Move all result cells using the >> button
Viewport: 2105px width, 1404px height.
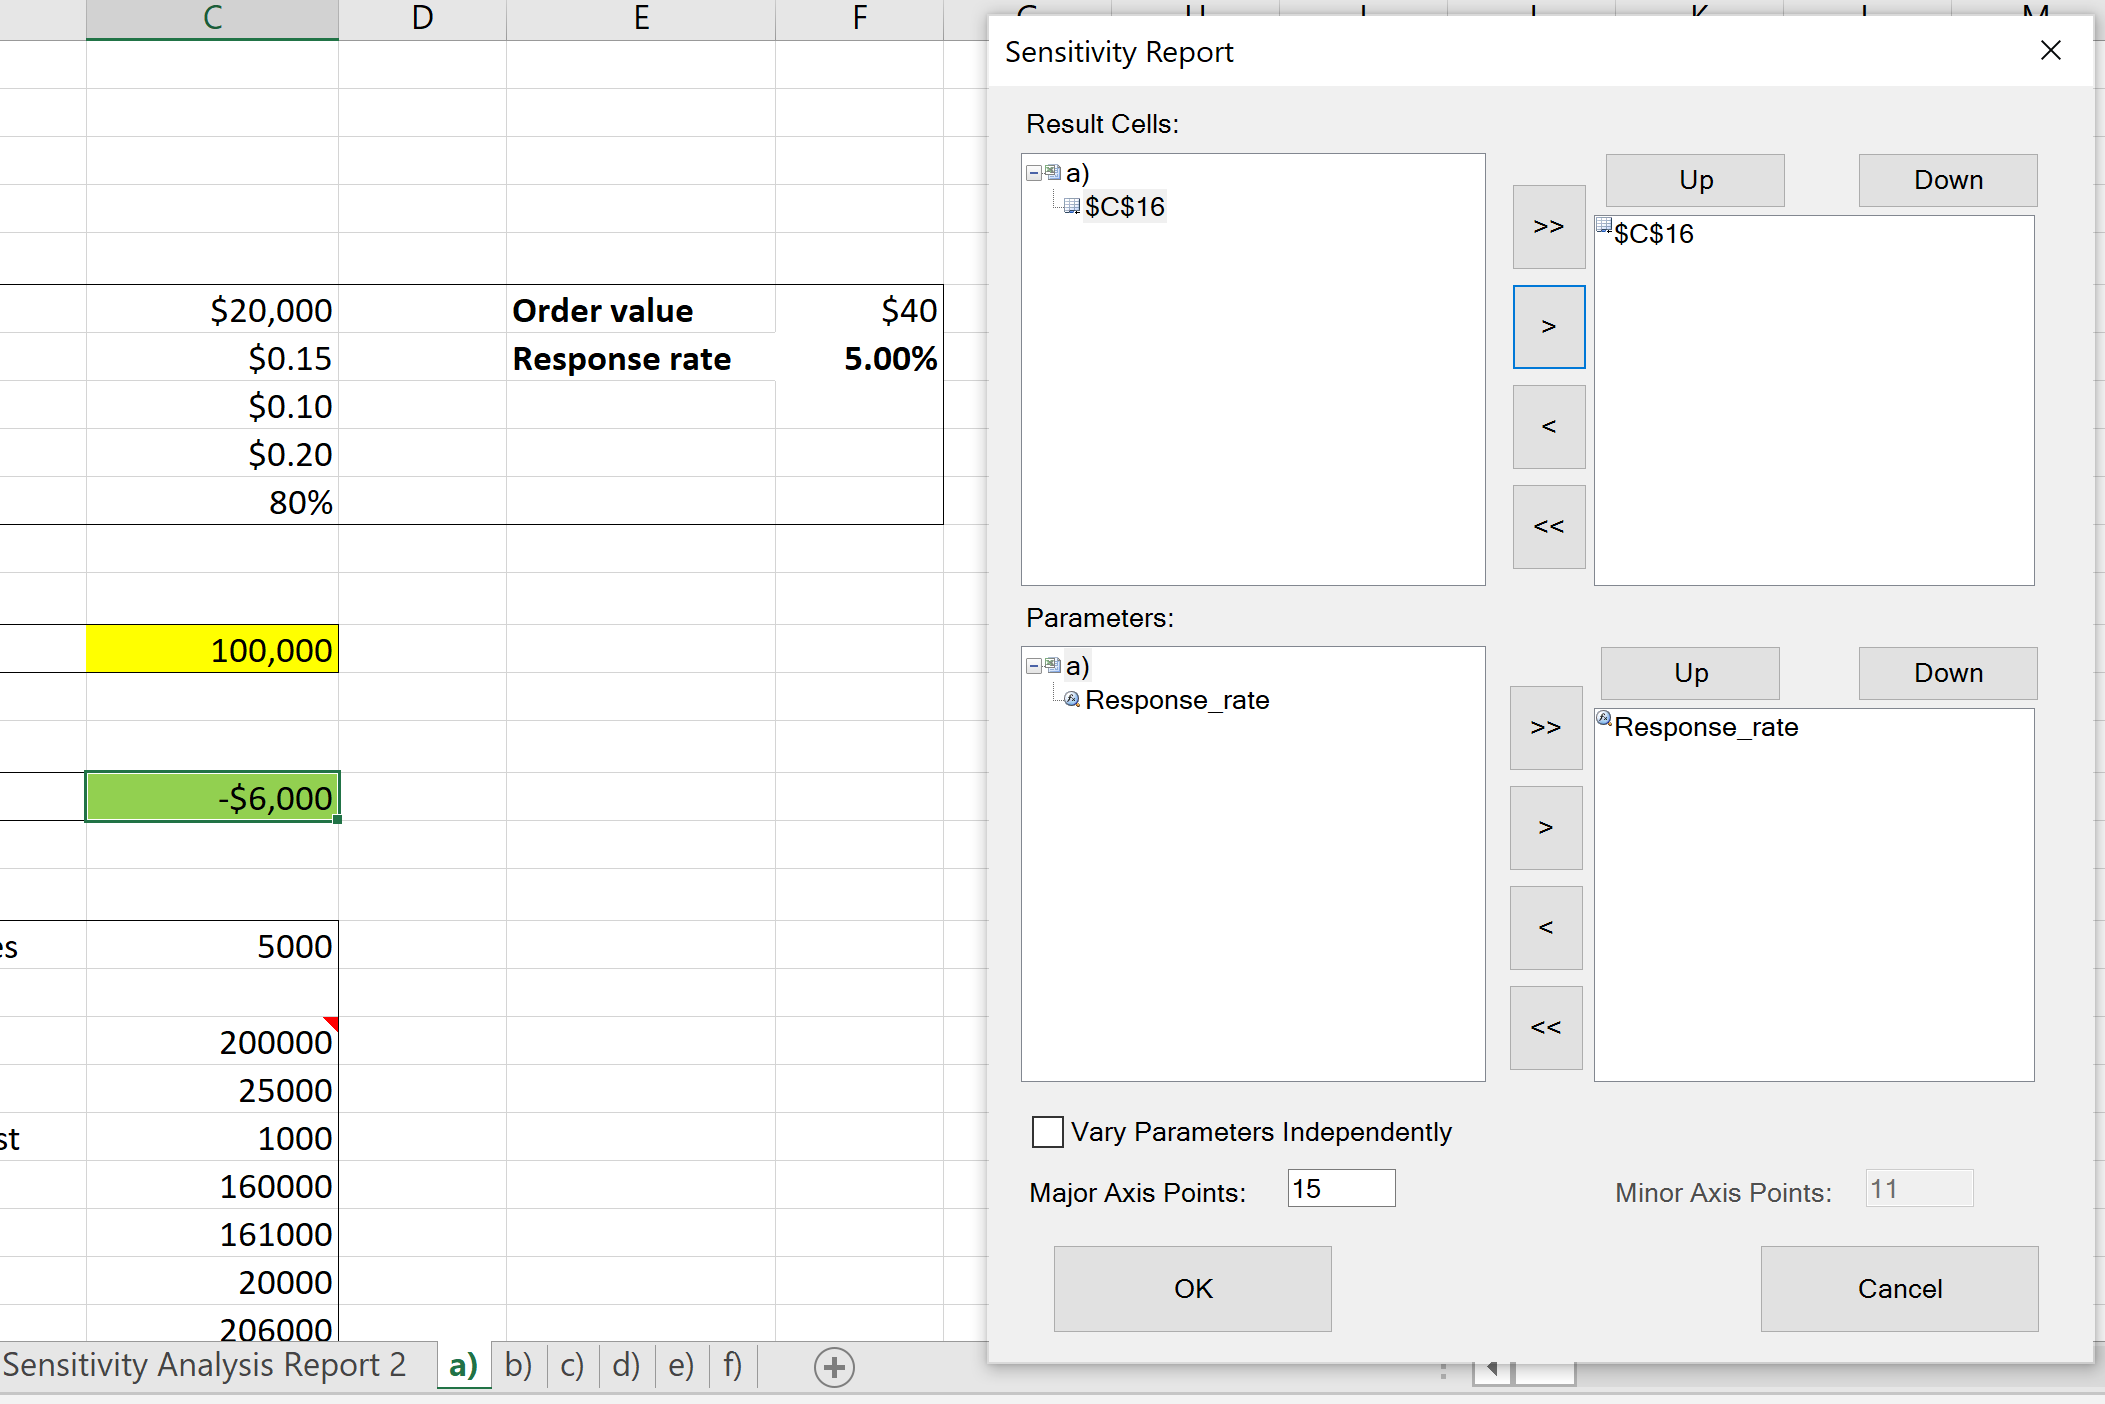coord(1548,228)
